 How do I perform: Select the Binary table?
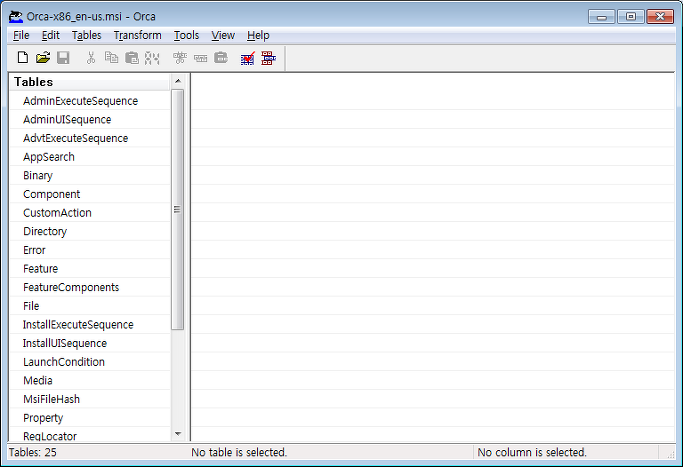[x=90, y=176]
